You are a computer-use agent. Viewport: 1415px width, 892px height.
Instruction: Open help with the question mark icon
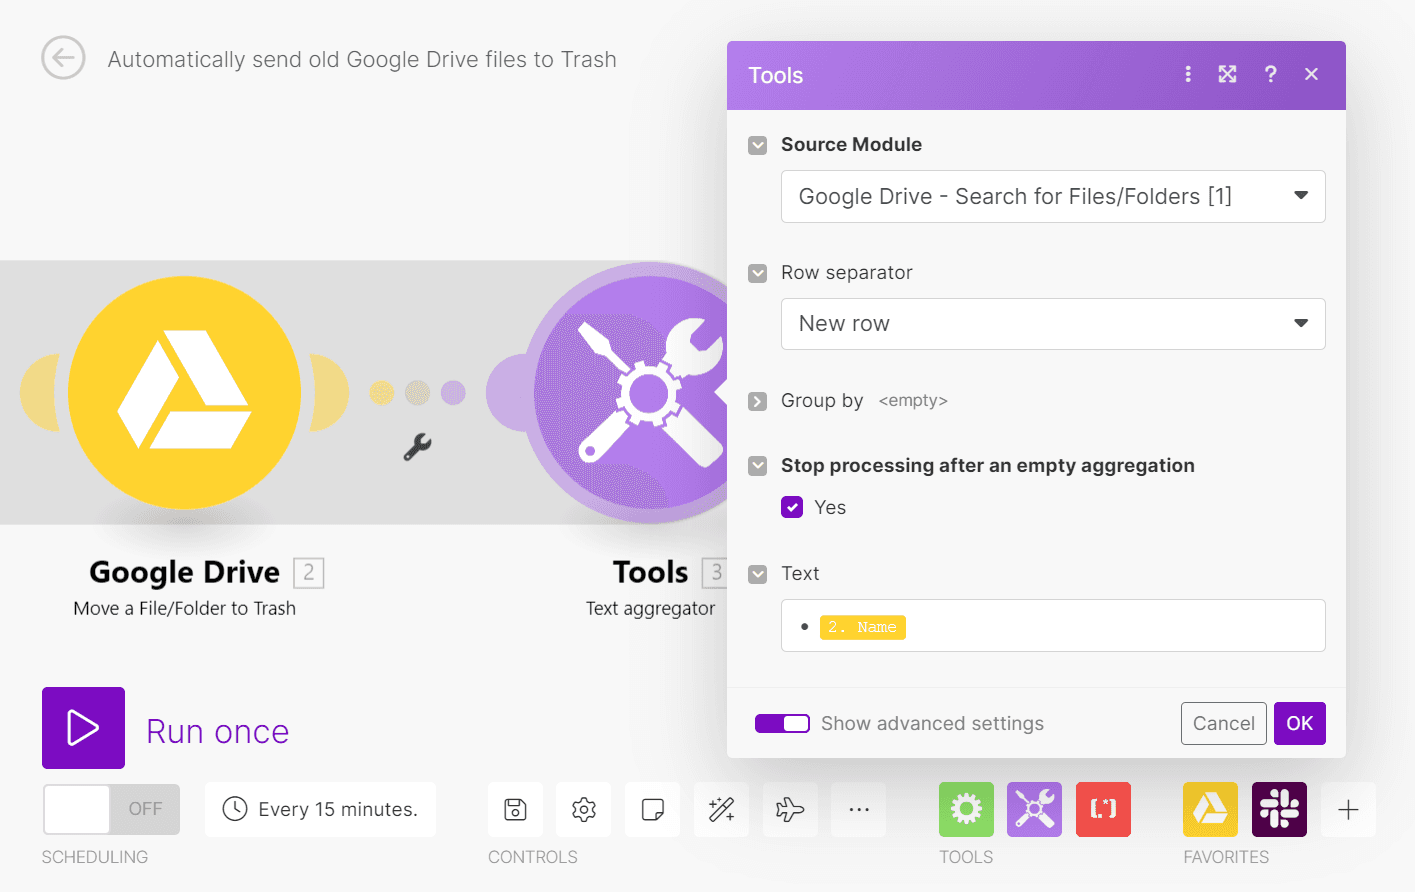pyautogui.click(x=1270, y=74)
